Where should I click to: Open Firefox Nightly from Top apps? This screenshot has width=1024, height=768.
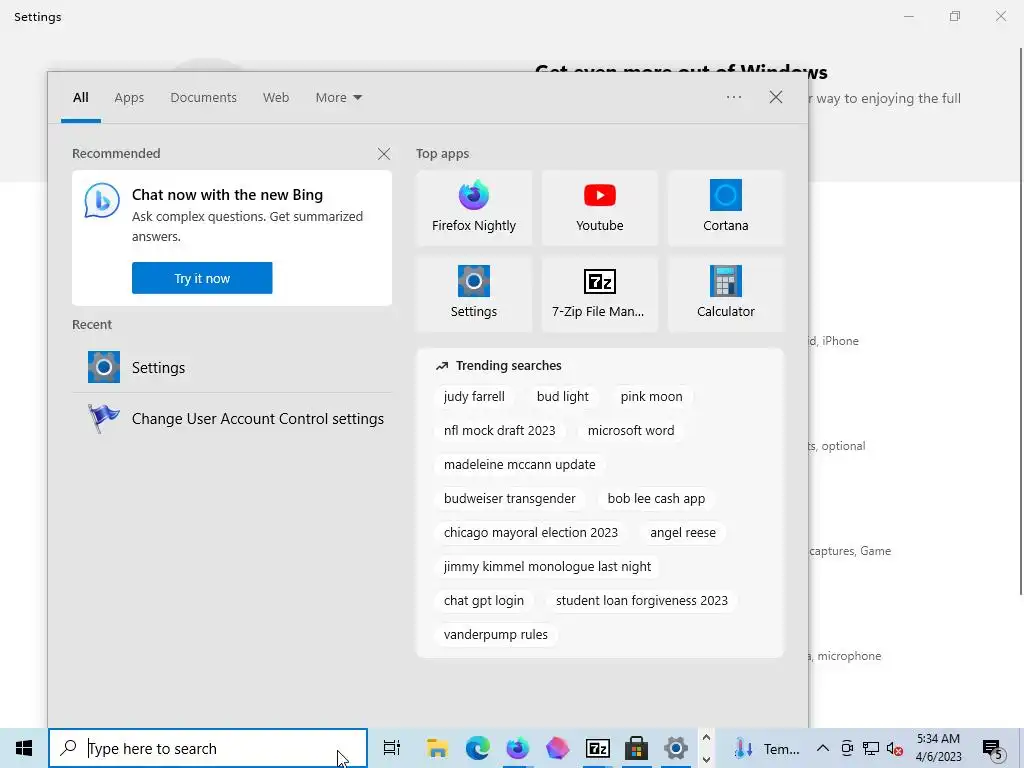[474, 208]
